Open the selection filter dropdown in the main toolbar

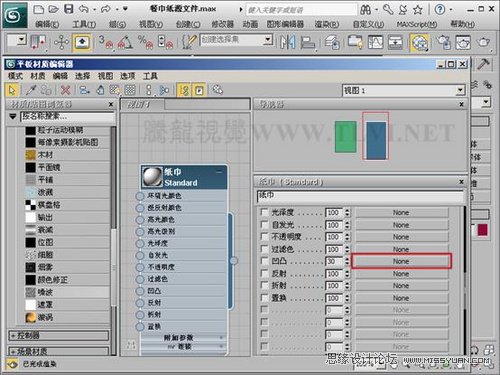click(x=22, y=40)
